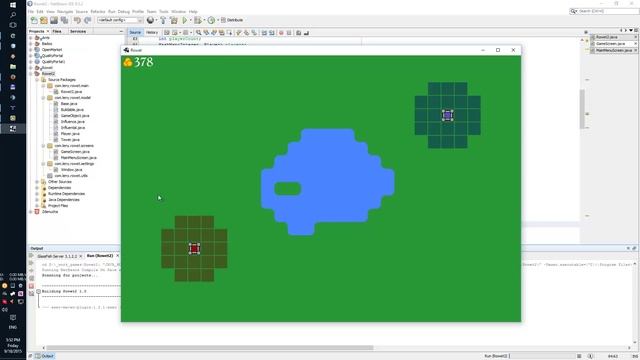Image resolution: width=640 pixels, height=360 pixels.
Task: Open the Refactor menu
Action: pos(98,11)
